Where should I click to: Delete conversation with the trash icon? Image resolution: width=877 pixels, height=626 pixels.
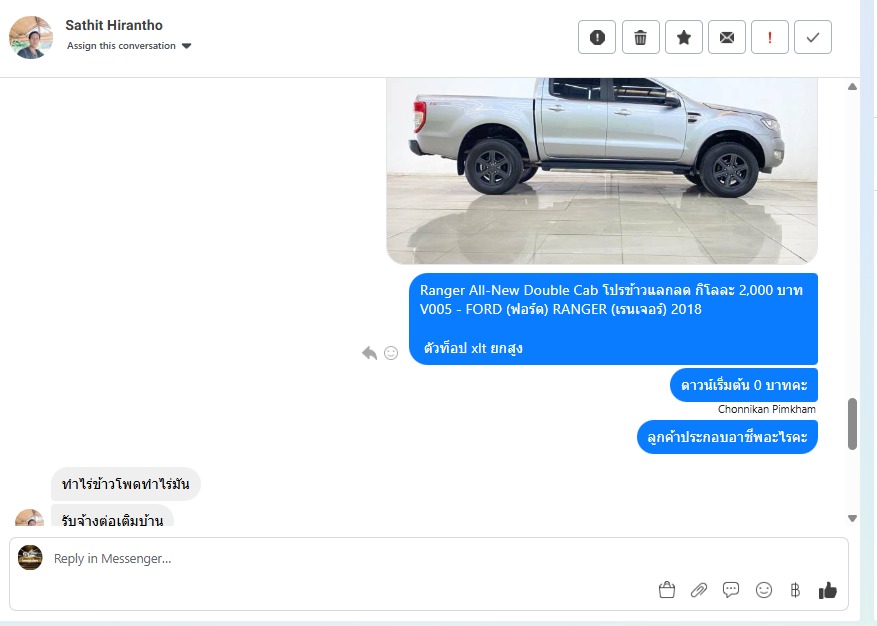[640, 37]
